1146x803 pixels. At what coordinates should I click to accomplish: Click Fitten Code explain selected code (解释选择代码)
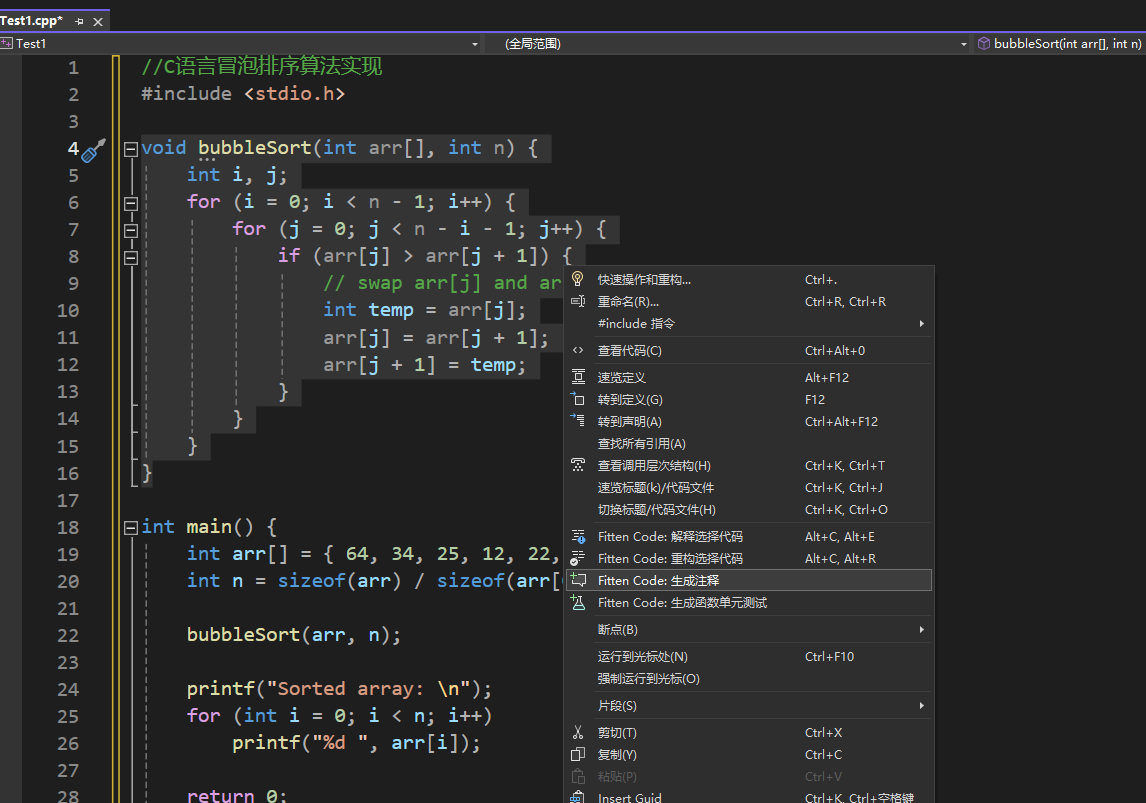pyautogui.click(x=670, y=537)
